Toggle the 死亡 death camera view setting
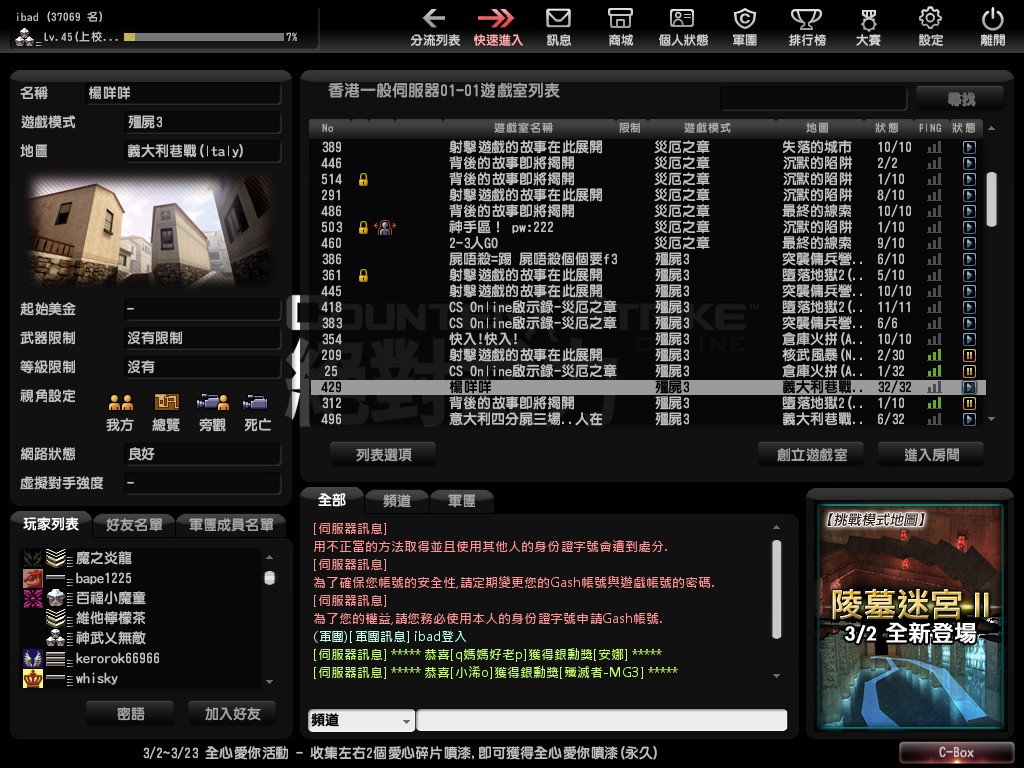1024x768 pixels. [257, 413]
